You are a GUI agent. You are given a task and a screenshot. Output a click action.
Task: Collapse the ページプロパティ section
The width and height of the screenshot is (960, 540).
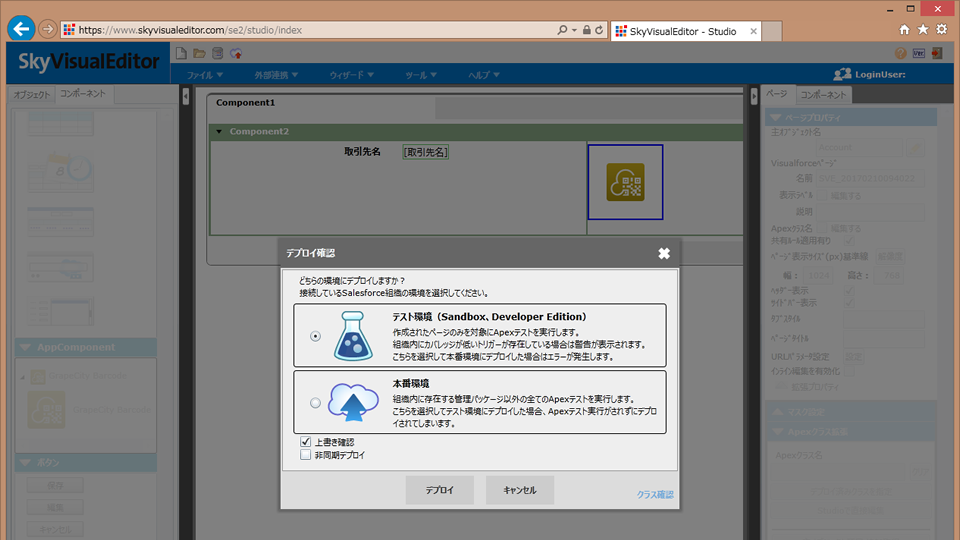[x=776, y=117]
